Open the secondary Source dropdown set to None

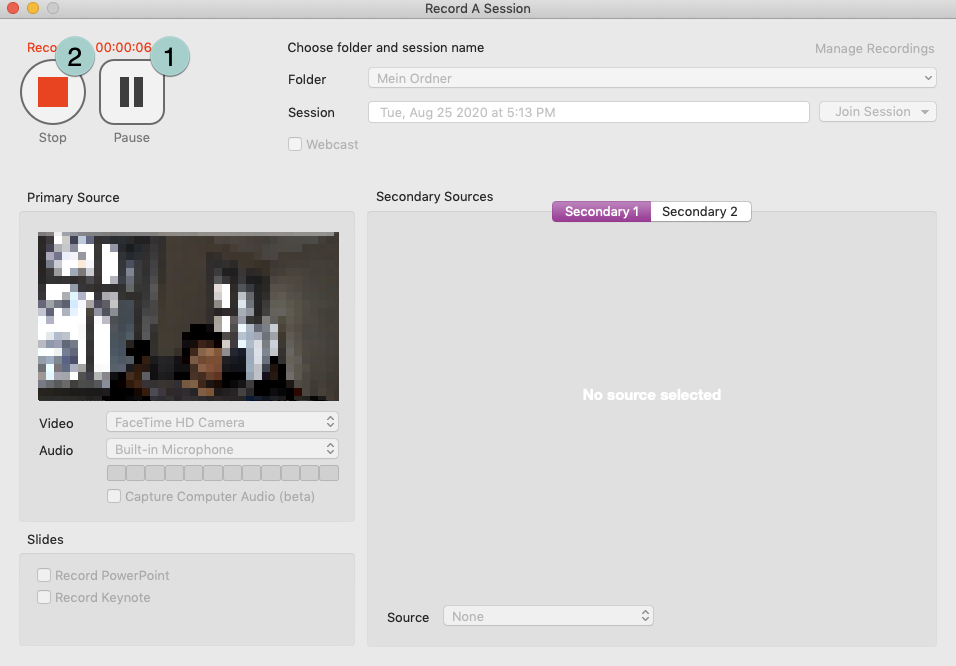[x=548, y=616]
